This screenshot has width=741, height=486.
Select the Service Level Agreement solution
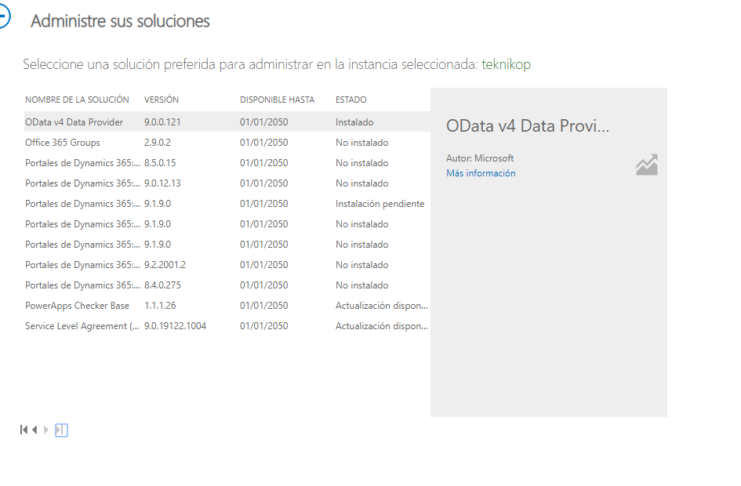227,325
